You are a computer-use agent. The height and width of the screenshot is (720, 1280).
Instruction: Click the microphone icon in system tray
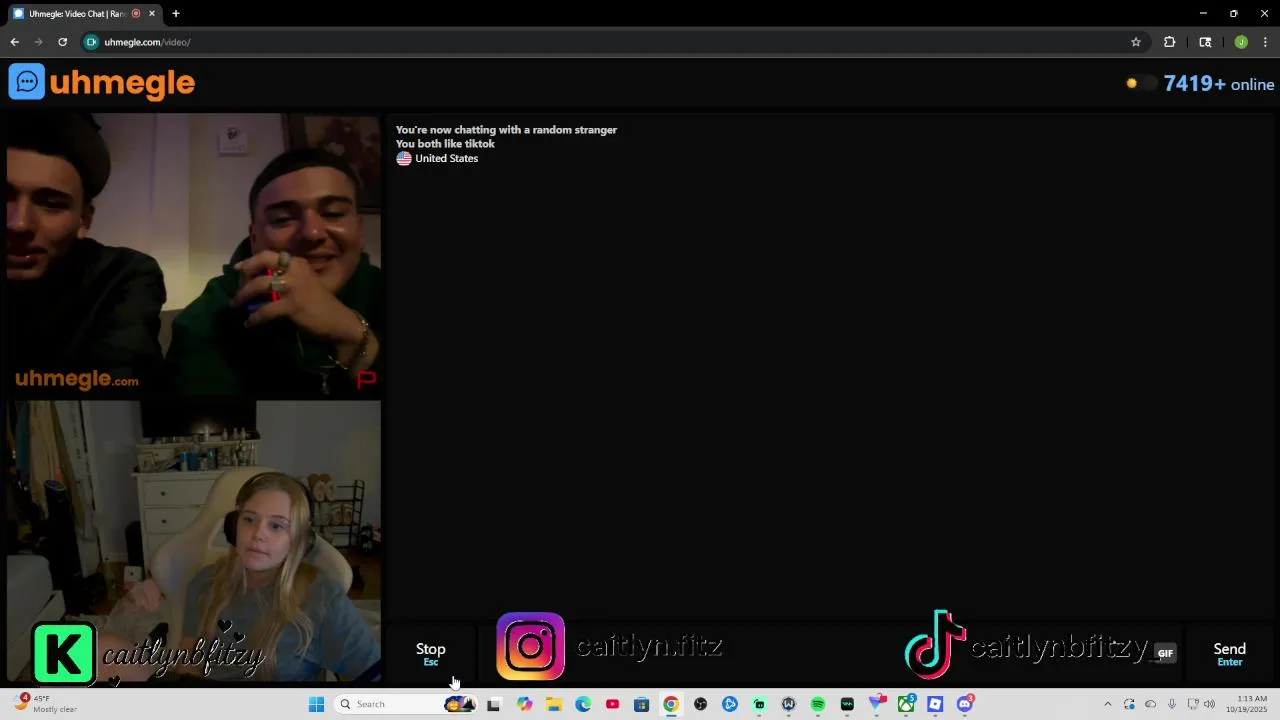pyautogui.click(x=1172, y=704)
